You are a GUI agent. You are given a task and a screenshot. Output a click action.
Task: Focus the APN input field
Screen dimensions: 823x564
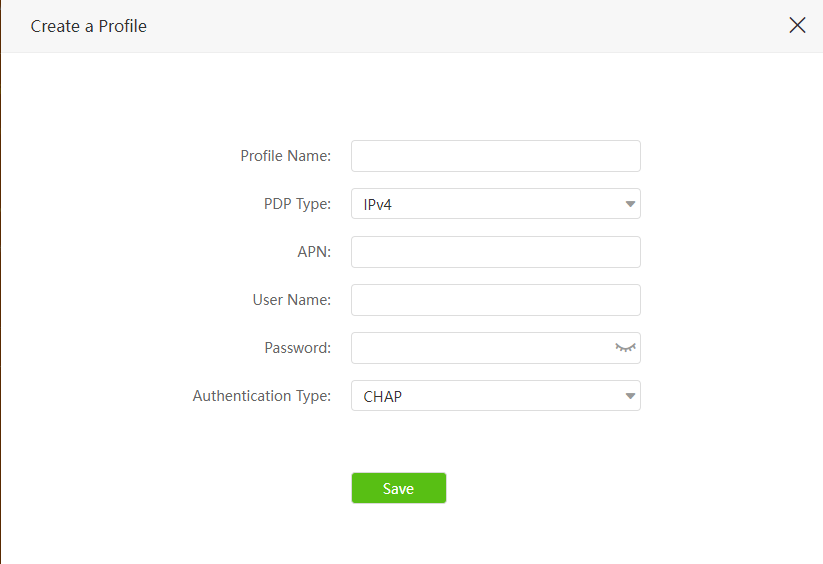pyautogui.click(x=495, y=252)
